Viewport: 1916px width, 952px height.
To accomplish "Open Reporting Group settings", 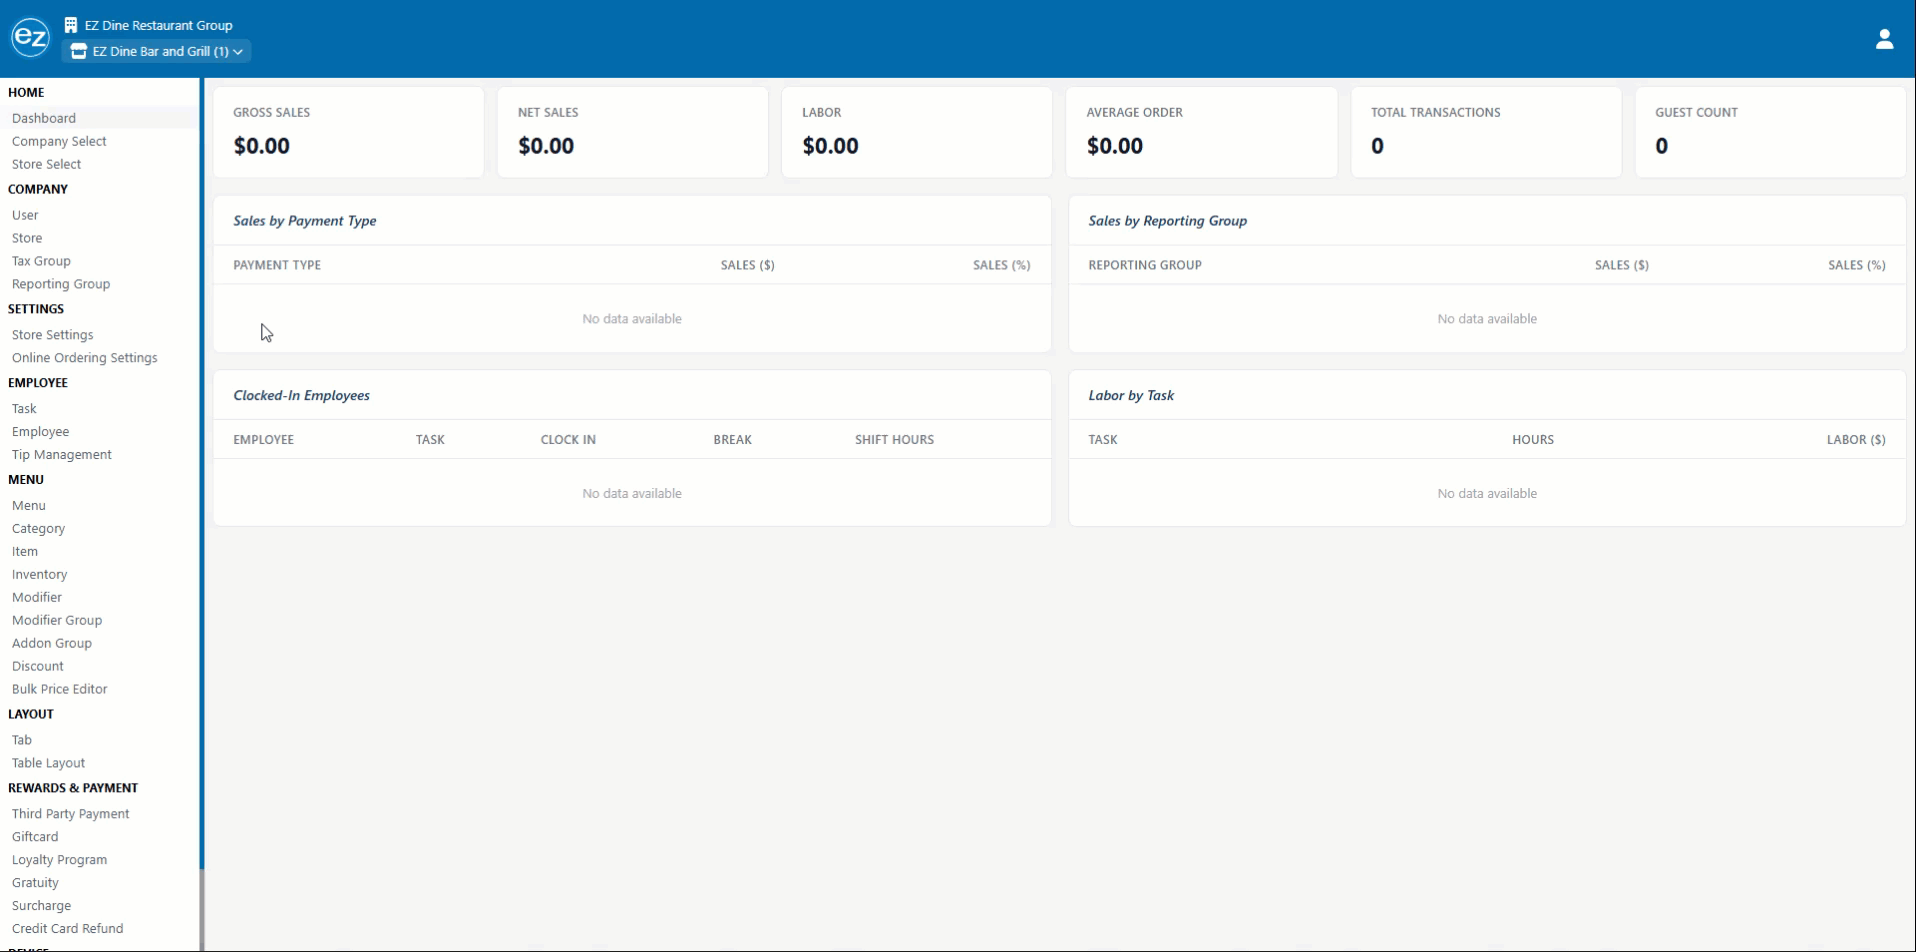I will tap(61, 284).
